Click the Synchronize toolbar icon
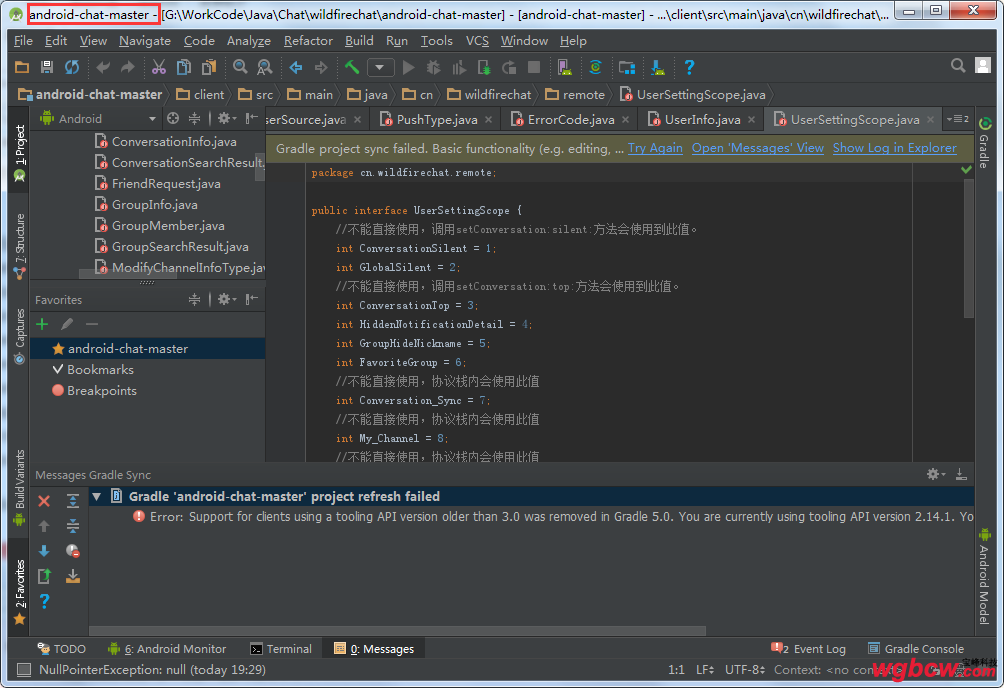 click(x=72, y=67)
